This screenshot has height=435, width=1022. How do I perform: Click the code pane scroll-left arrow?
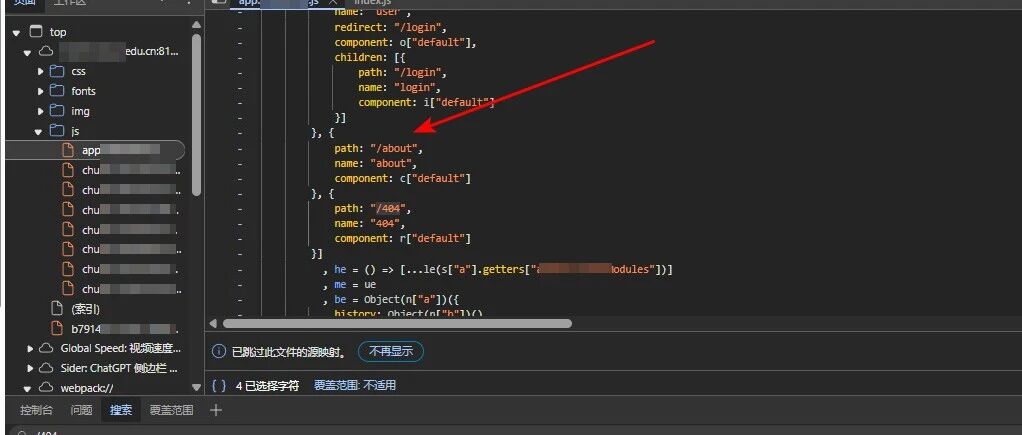click(212, 323)
